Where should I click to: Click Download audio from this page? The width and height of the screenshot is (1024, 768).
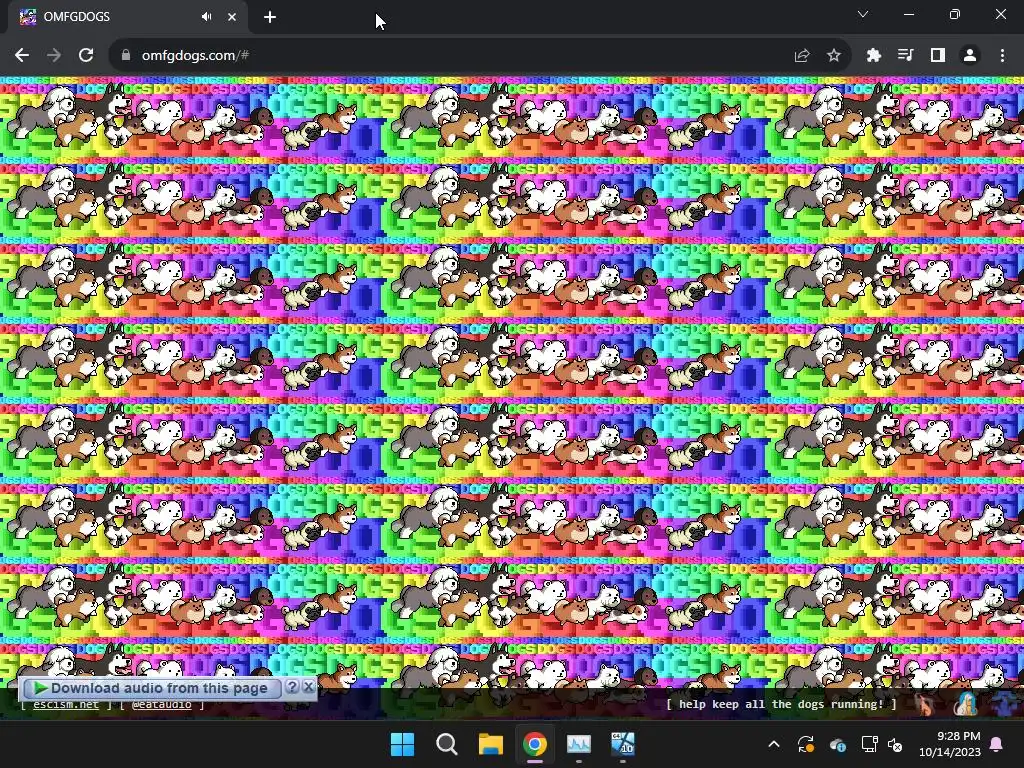tap(150, 688)
